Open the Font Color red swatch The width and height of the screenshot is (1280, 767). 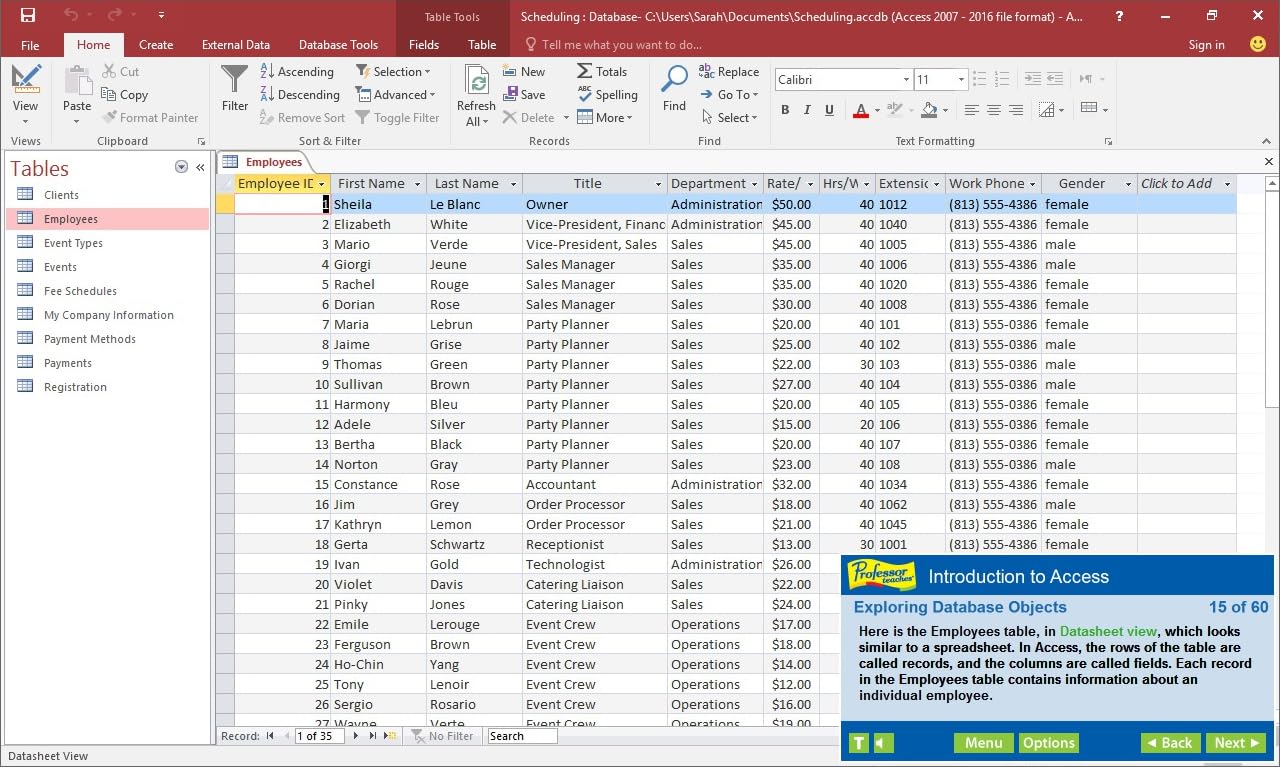[862, 110]
